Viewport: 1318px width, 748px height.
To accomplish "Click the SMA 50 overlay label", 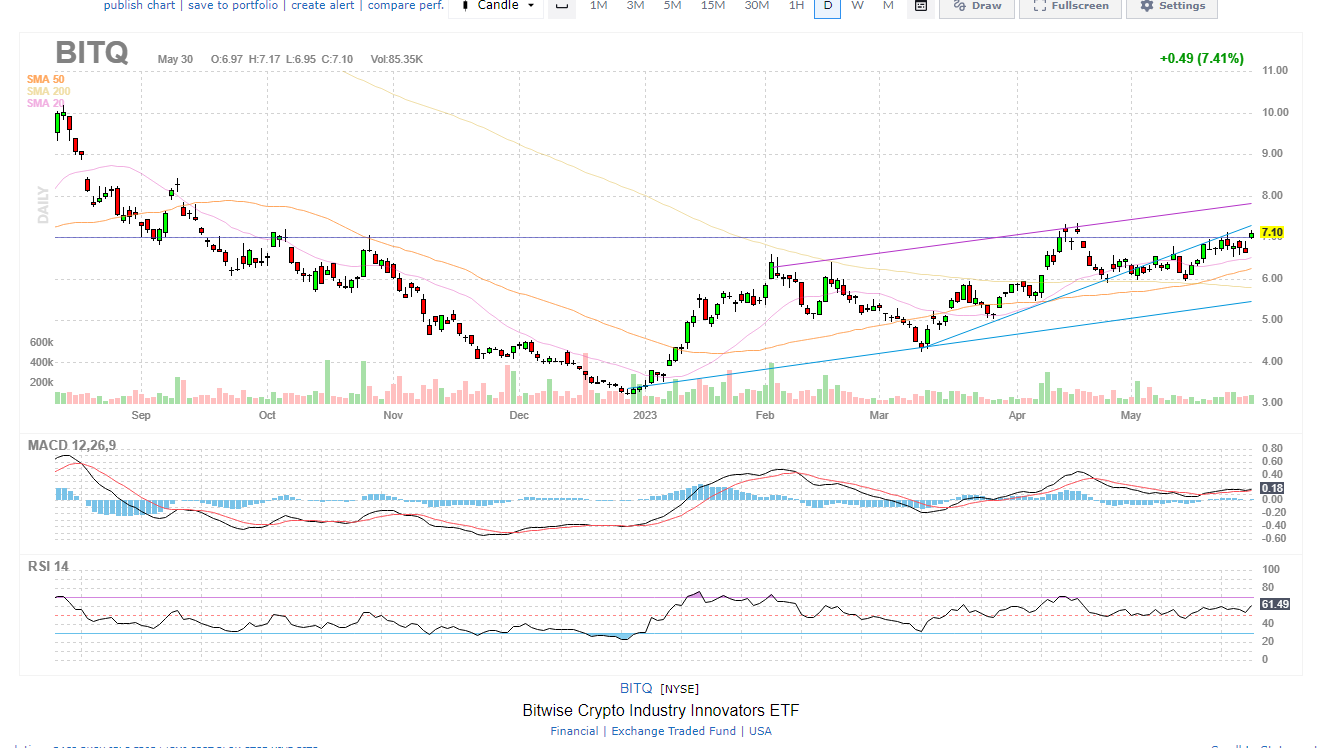I will [45, 78].
